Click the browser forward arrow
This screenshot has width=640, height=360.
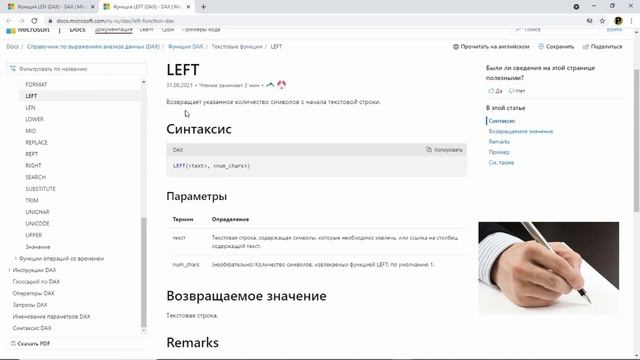click(22, 21)
